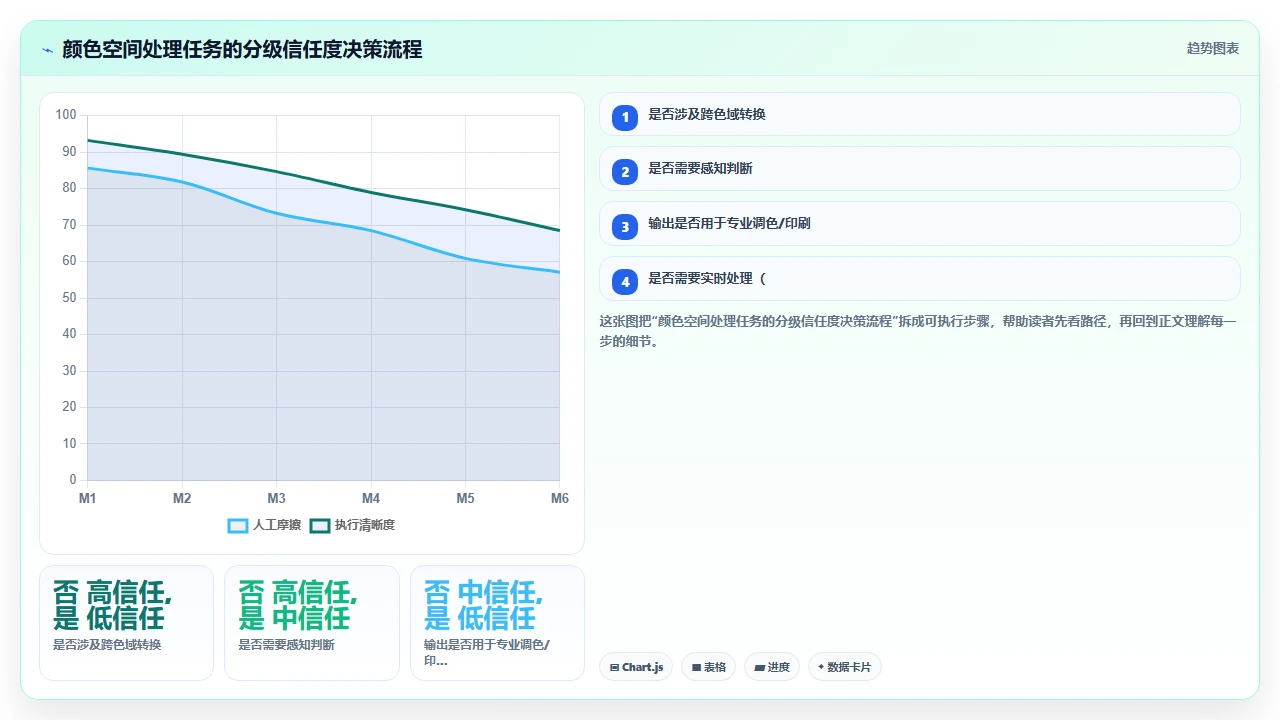The width and height of the screenshot is (1280, 720).
Task: Select step 是否需要实时处理 in the list
Action: [920, 279]
